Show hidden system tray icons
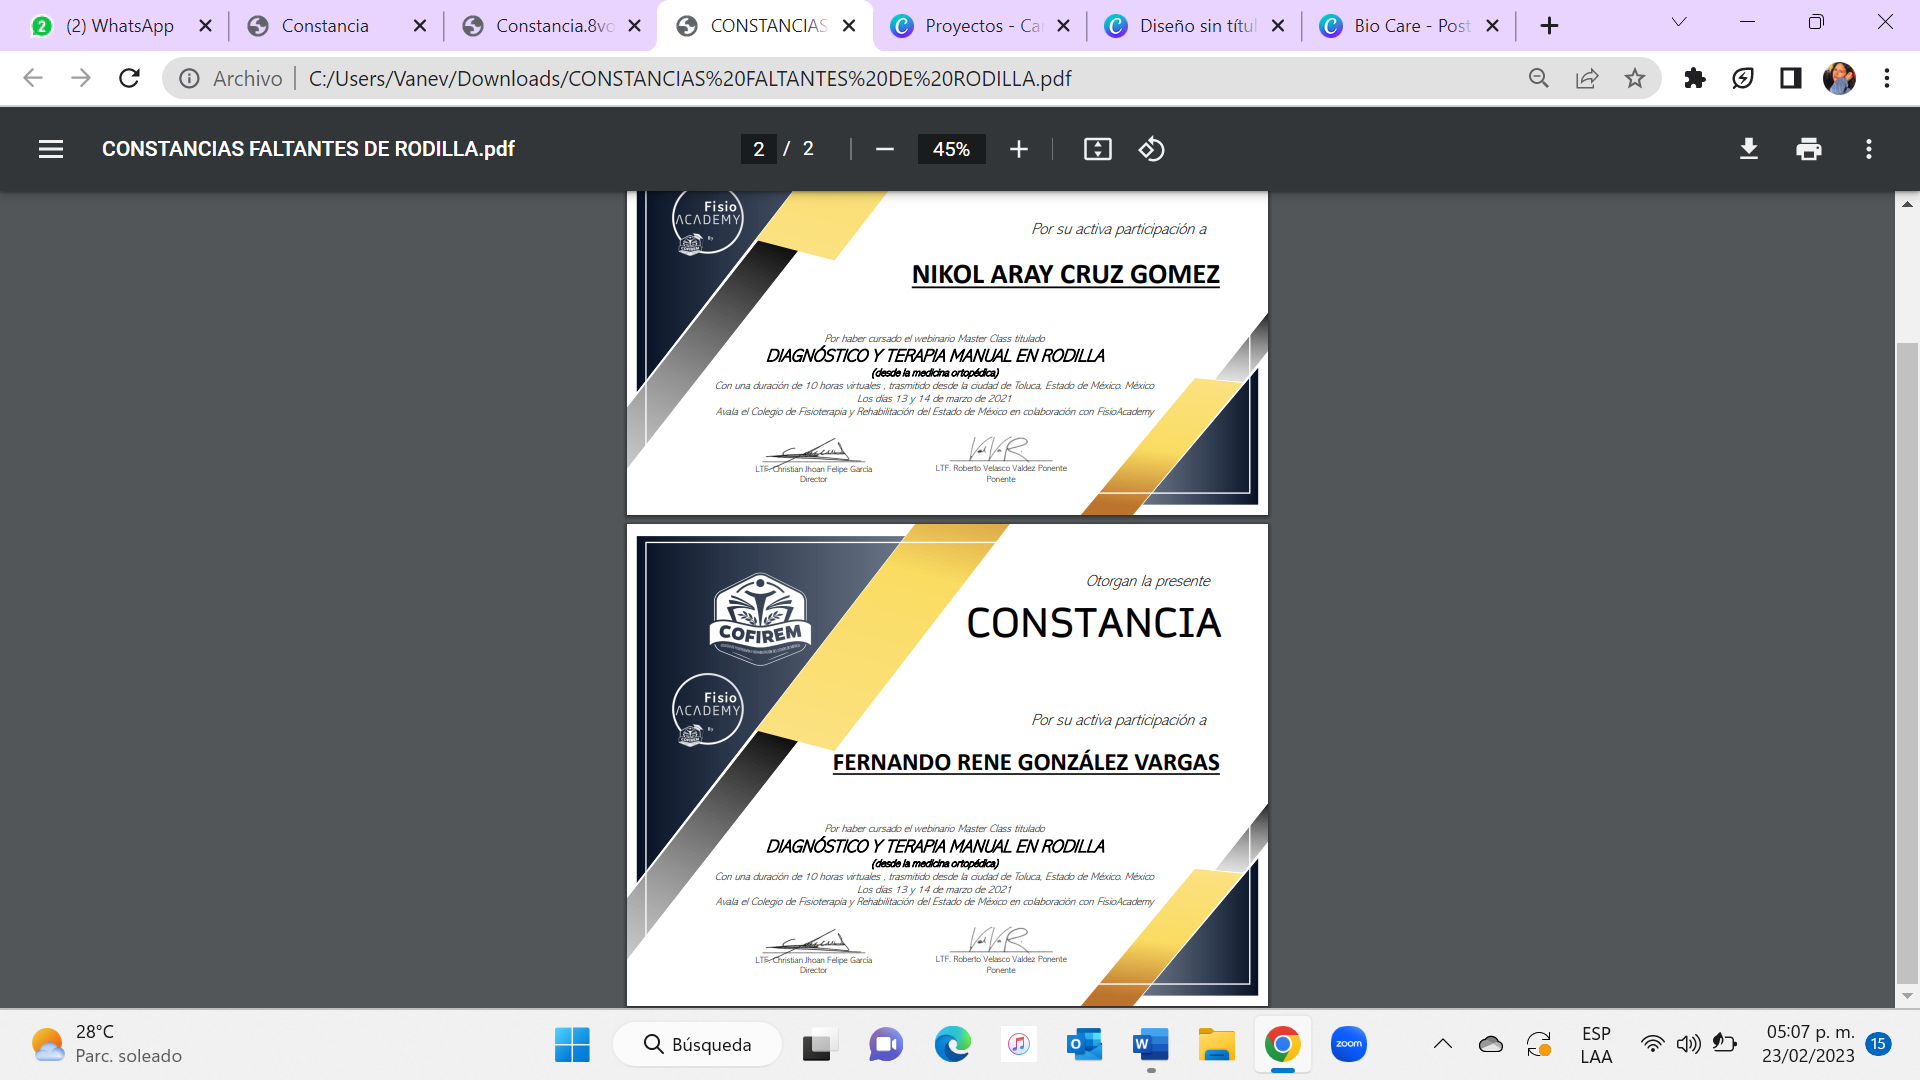The width and height of the screenshot is (1920, 1080). 1442,1044
